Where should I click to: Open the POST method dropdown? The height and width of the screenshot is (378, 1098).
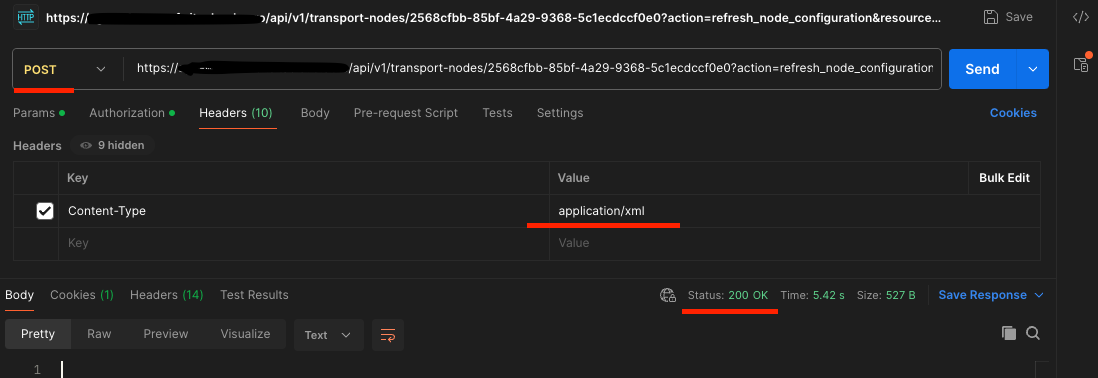click(64, 69)
